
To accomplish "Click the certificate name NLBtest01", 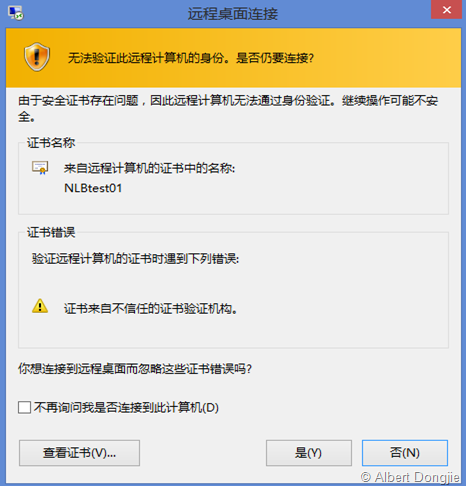I will 93,188.
